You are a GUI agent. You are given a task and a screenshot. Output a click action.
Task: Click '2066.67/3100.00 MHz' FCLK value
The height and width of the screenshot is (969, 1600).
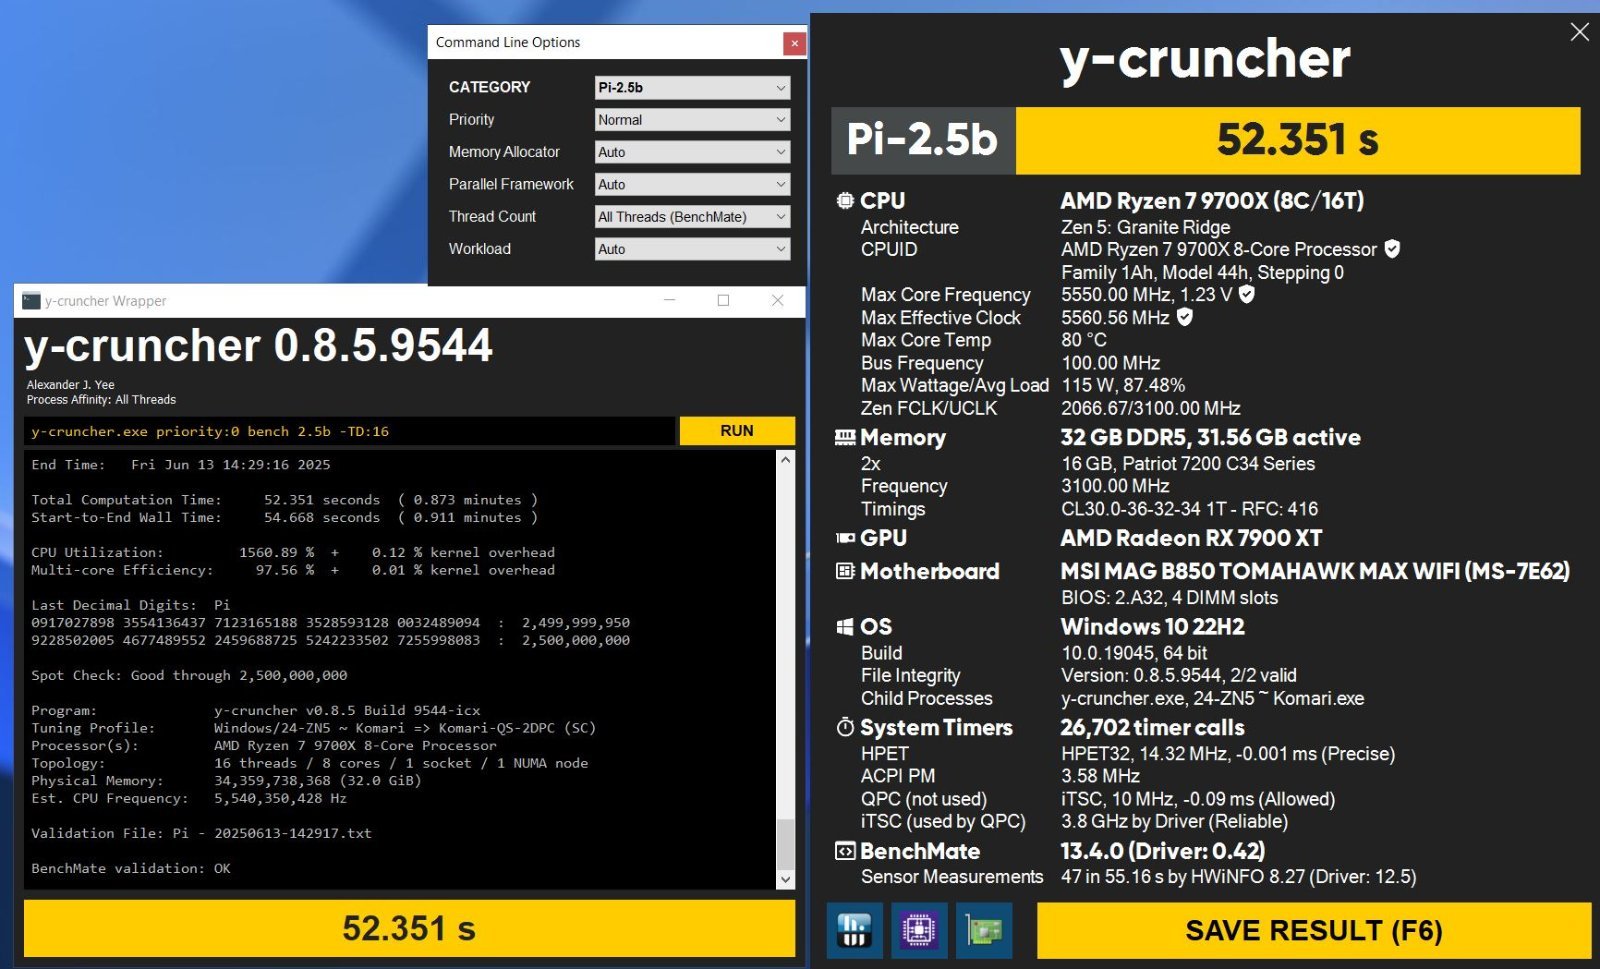(1151, 408)
